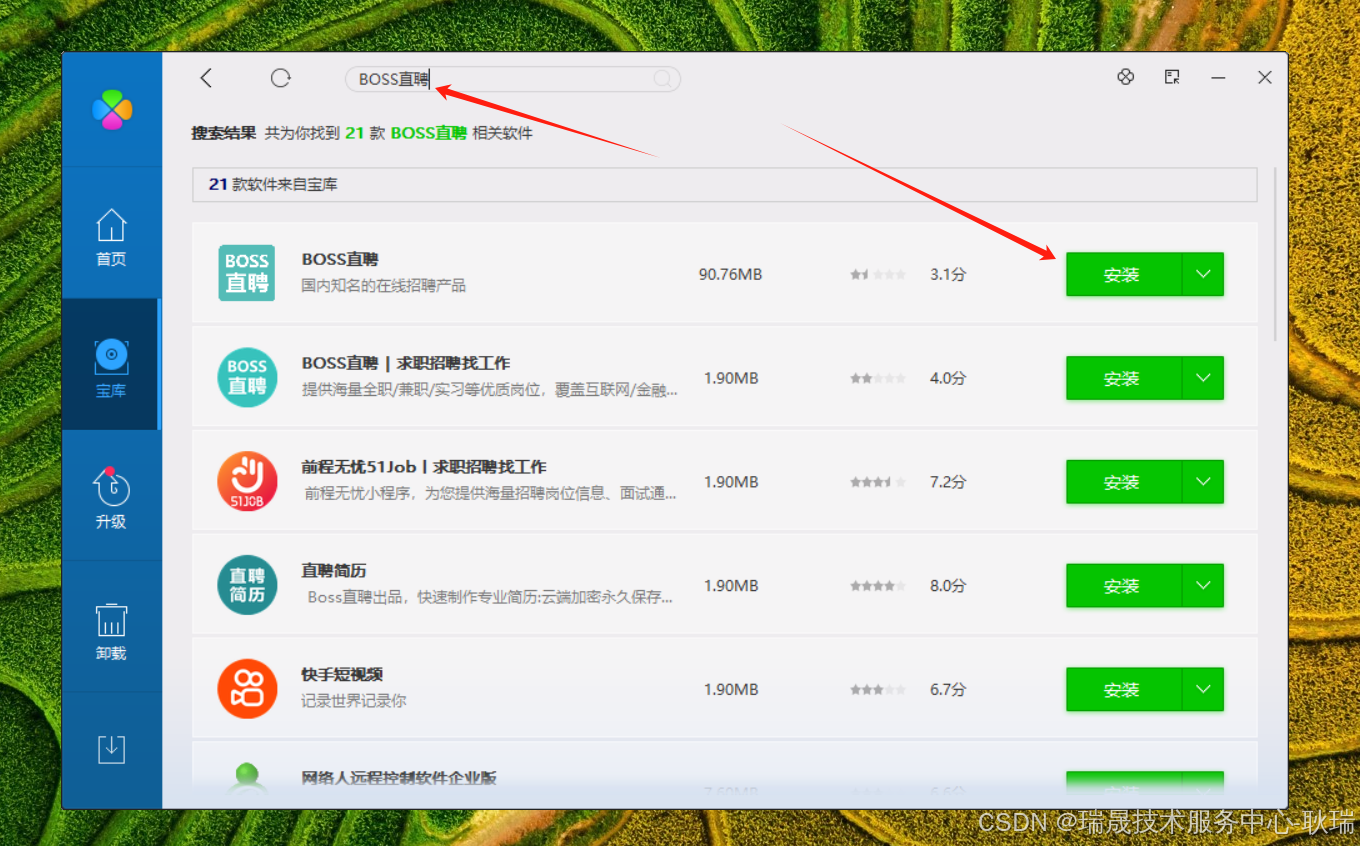1360x846 pixels.
Task: Refresh the search results page
Action: pyautogui.click(x=281, y=78)
